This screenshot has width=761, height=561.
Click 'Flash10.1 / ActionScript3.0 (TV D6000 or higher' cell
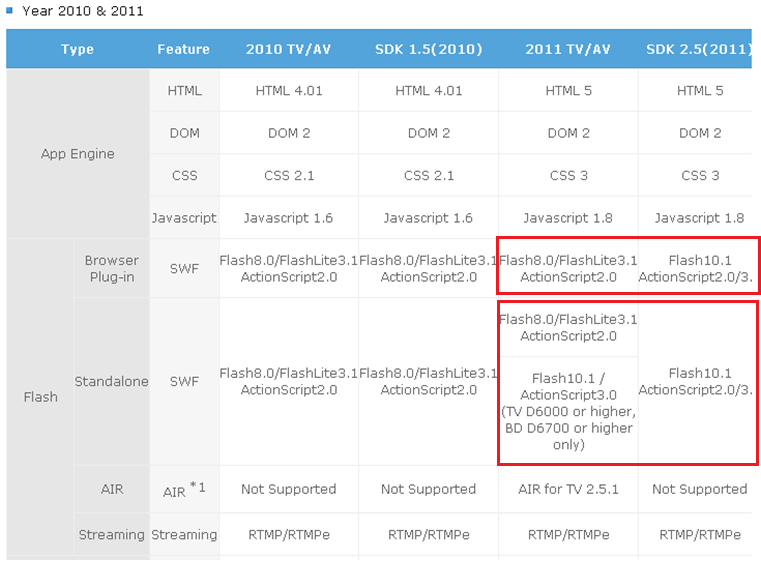click(568, 411)
